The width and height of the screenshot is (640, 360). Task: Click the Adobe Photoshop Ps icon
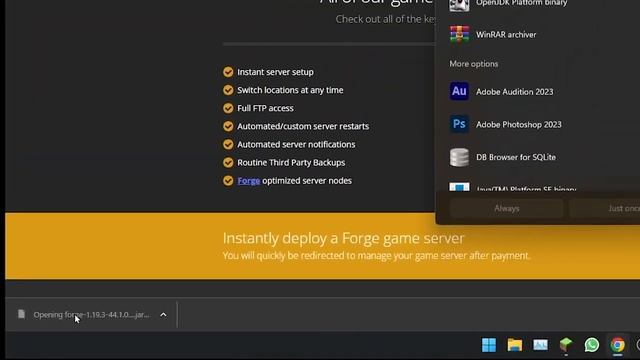[459, 124]
